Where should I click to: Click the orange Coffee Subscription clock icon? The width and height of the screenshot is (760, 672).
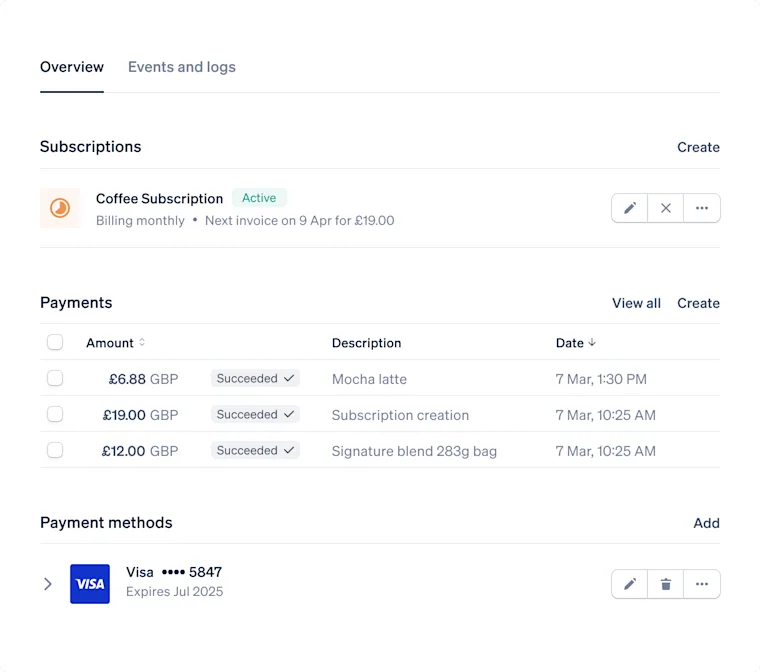[60, 208]
